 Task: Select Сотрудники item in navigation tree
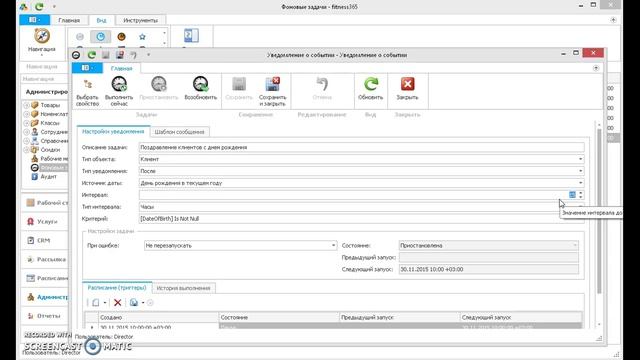click(x=54, y=132)
